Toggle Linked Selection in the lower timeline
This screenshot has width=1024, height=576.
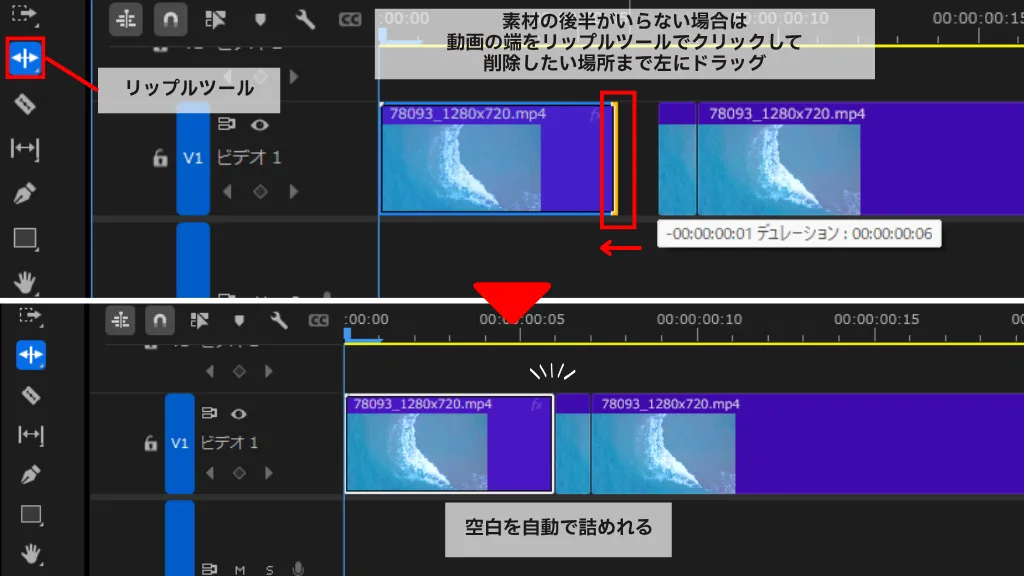tap(199, 320)
